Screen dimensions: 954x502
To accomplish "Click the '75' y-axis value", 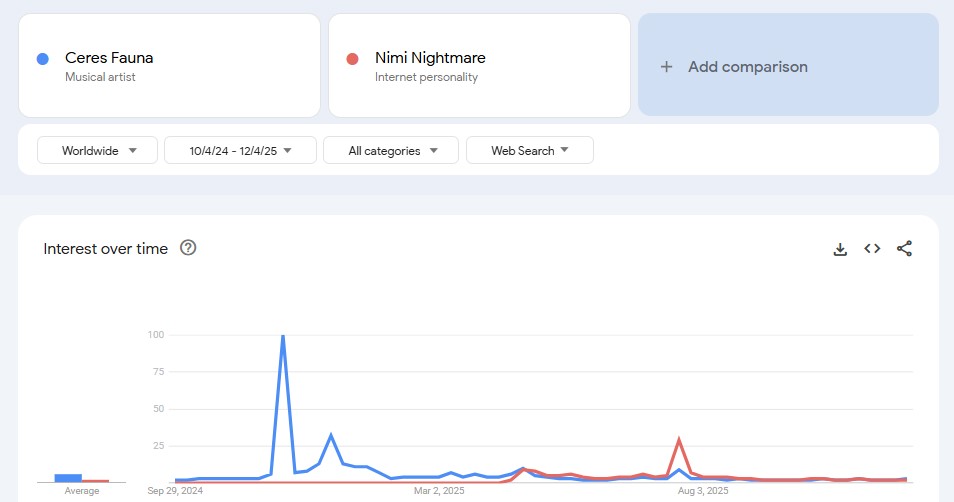I will (159, 372).
